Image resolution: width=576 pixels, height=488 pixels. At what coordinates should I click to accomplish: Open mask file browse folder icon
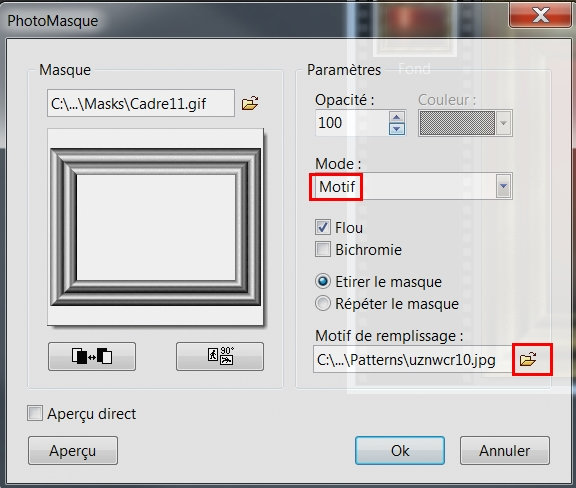(x=250, y=103)
